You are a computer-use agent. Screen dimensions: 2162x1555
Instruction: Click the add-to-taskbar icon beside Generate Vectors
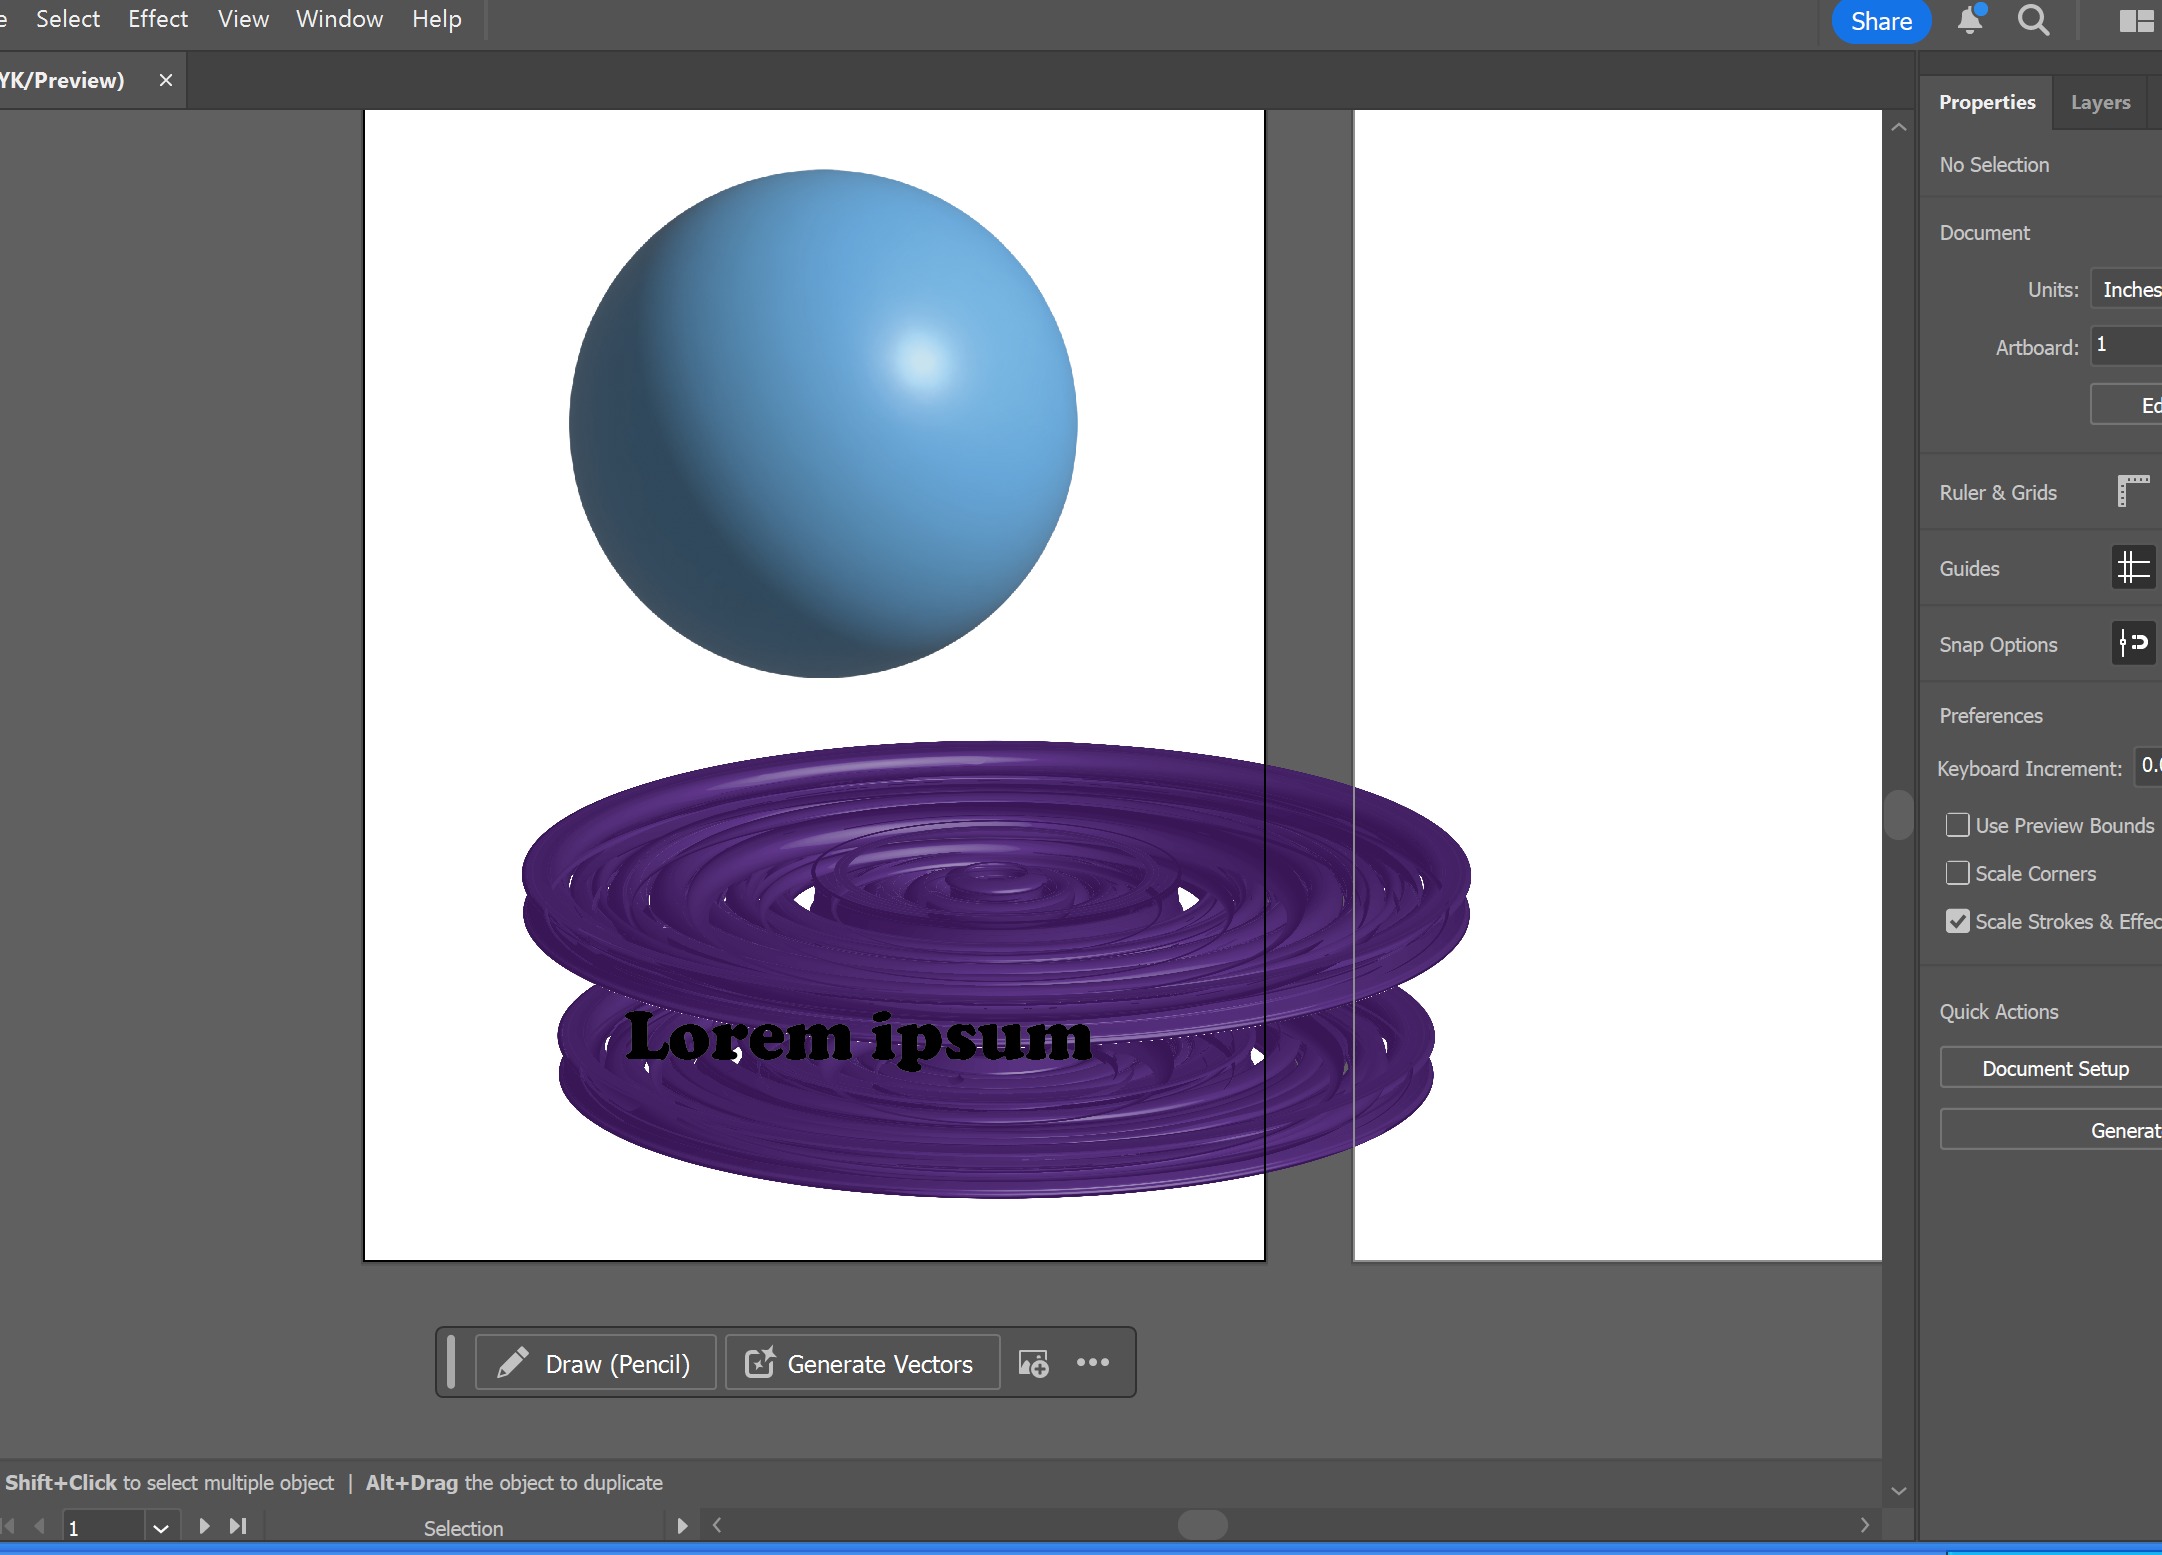(1033, 1363)
